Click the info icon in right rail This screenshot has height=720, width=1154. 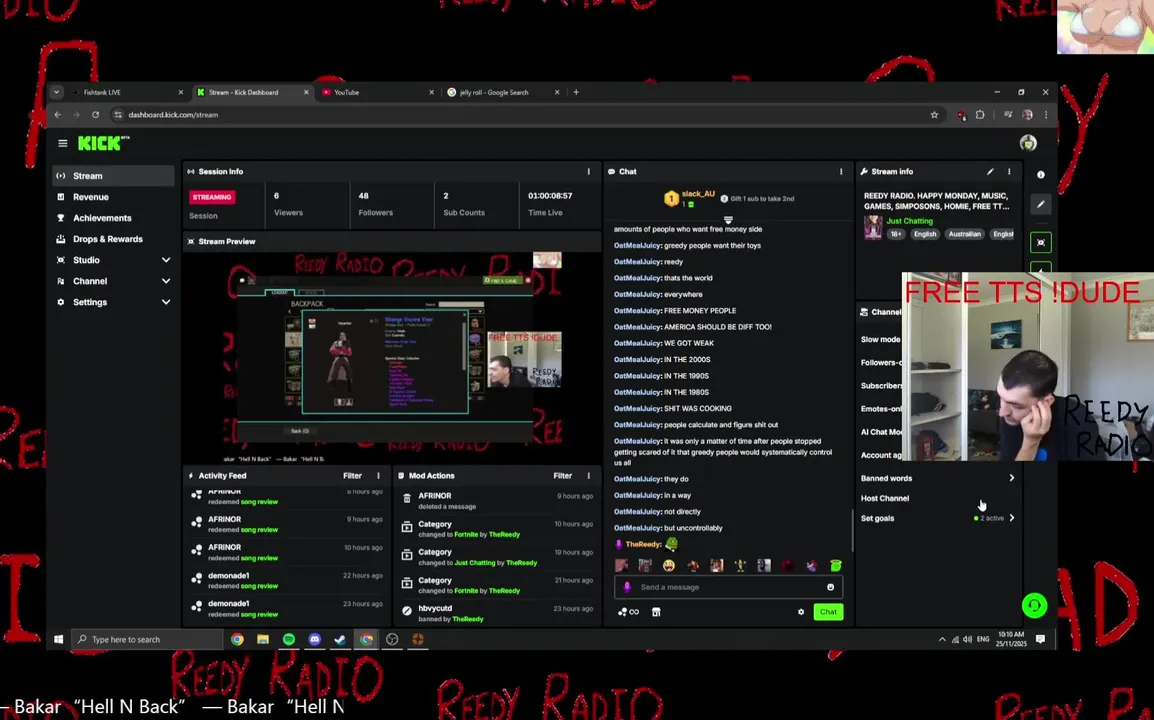[1041, 174]
